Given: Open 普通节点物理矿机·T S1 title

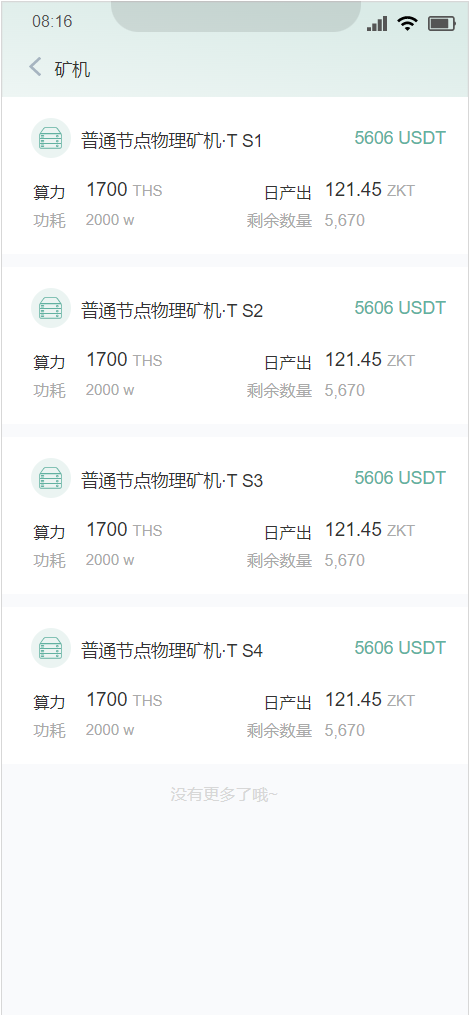Looking at the screenshot, I should (171, 140).
